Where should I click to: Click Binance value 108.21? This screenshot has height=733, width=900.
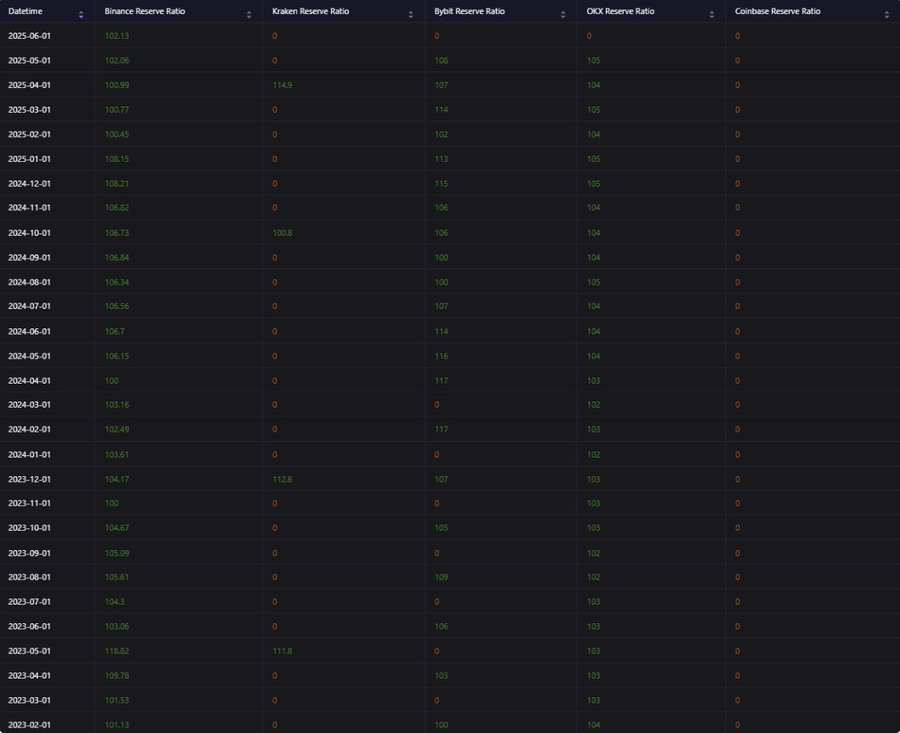pos(117,184)
